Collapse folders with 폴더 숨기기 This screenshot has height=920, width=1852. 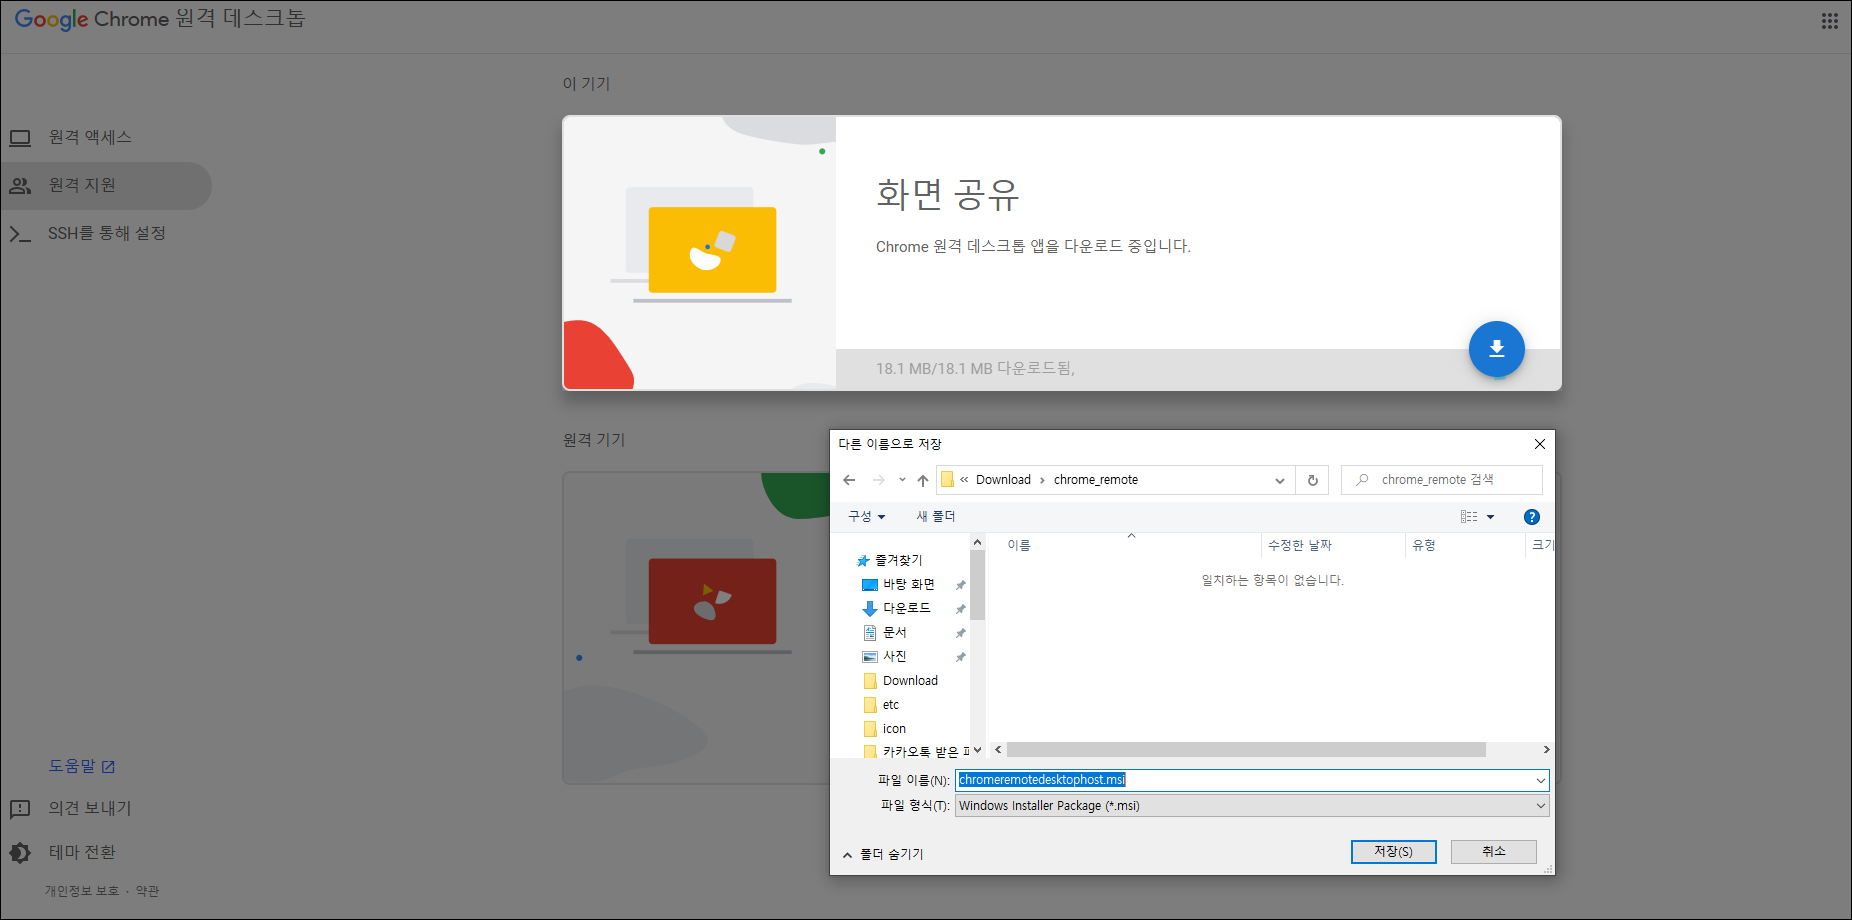click(x=883, y=855)
